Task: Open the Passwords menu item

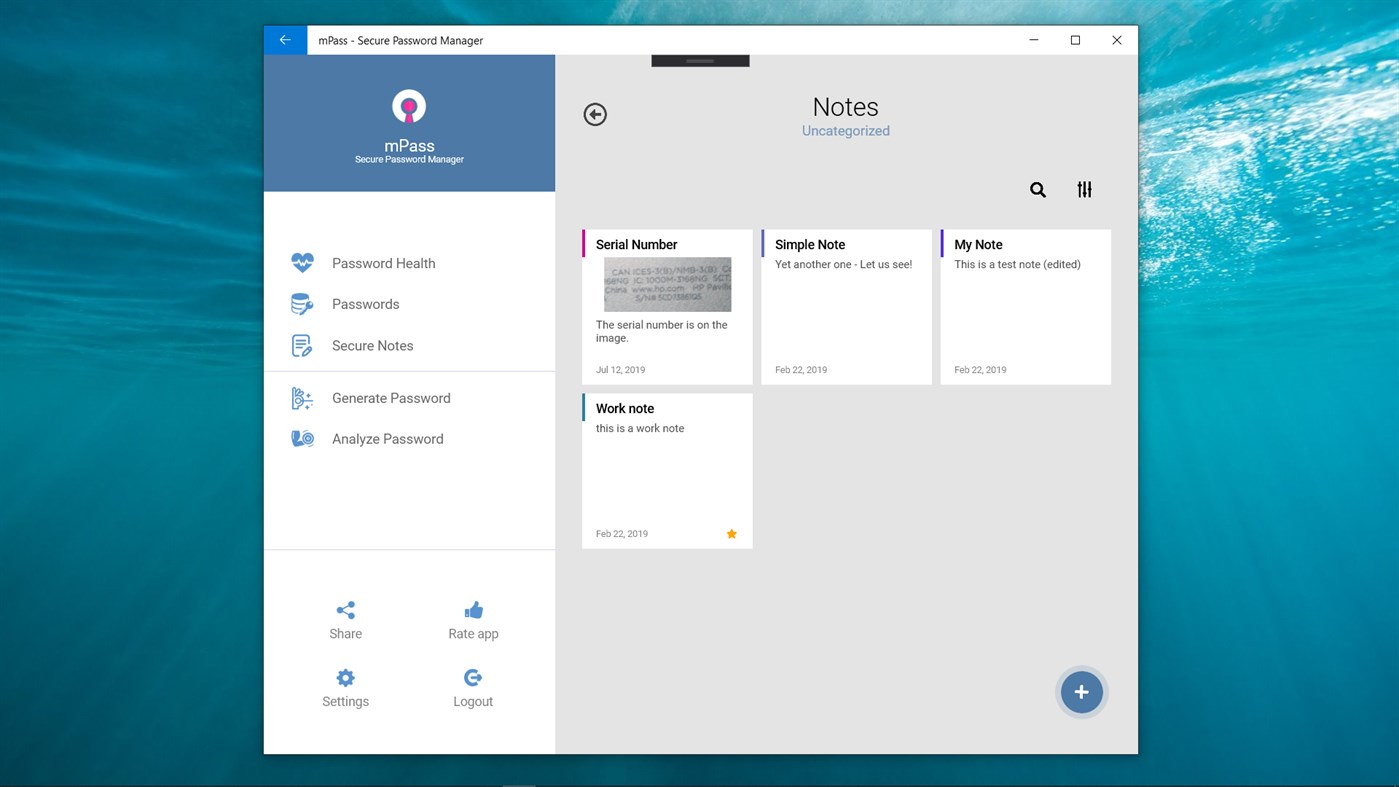Action: point(409,304)
